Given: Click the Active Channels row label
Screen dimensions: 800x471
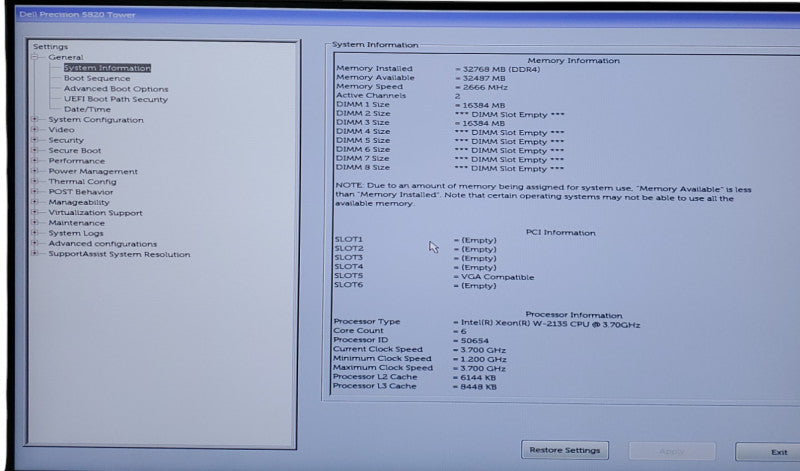Looking at the screenshot, I should click(x=371, y=95).
